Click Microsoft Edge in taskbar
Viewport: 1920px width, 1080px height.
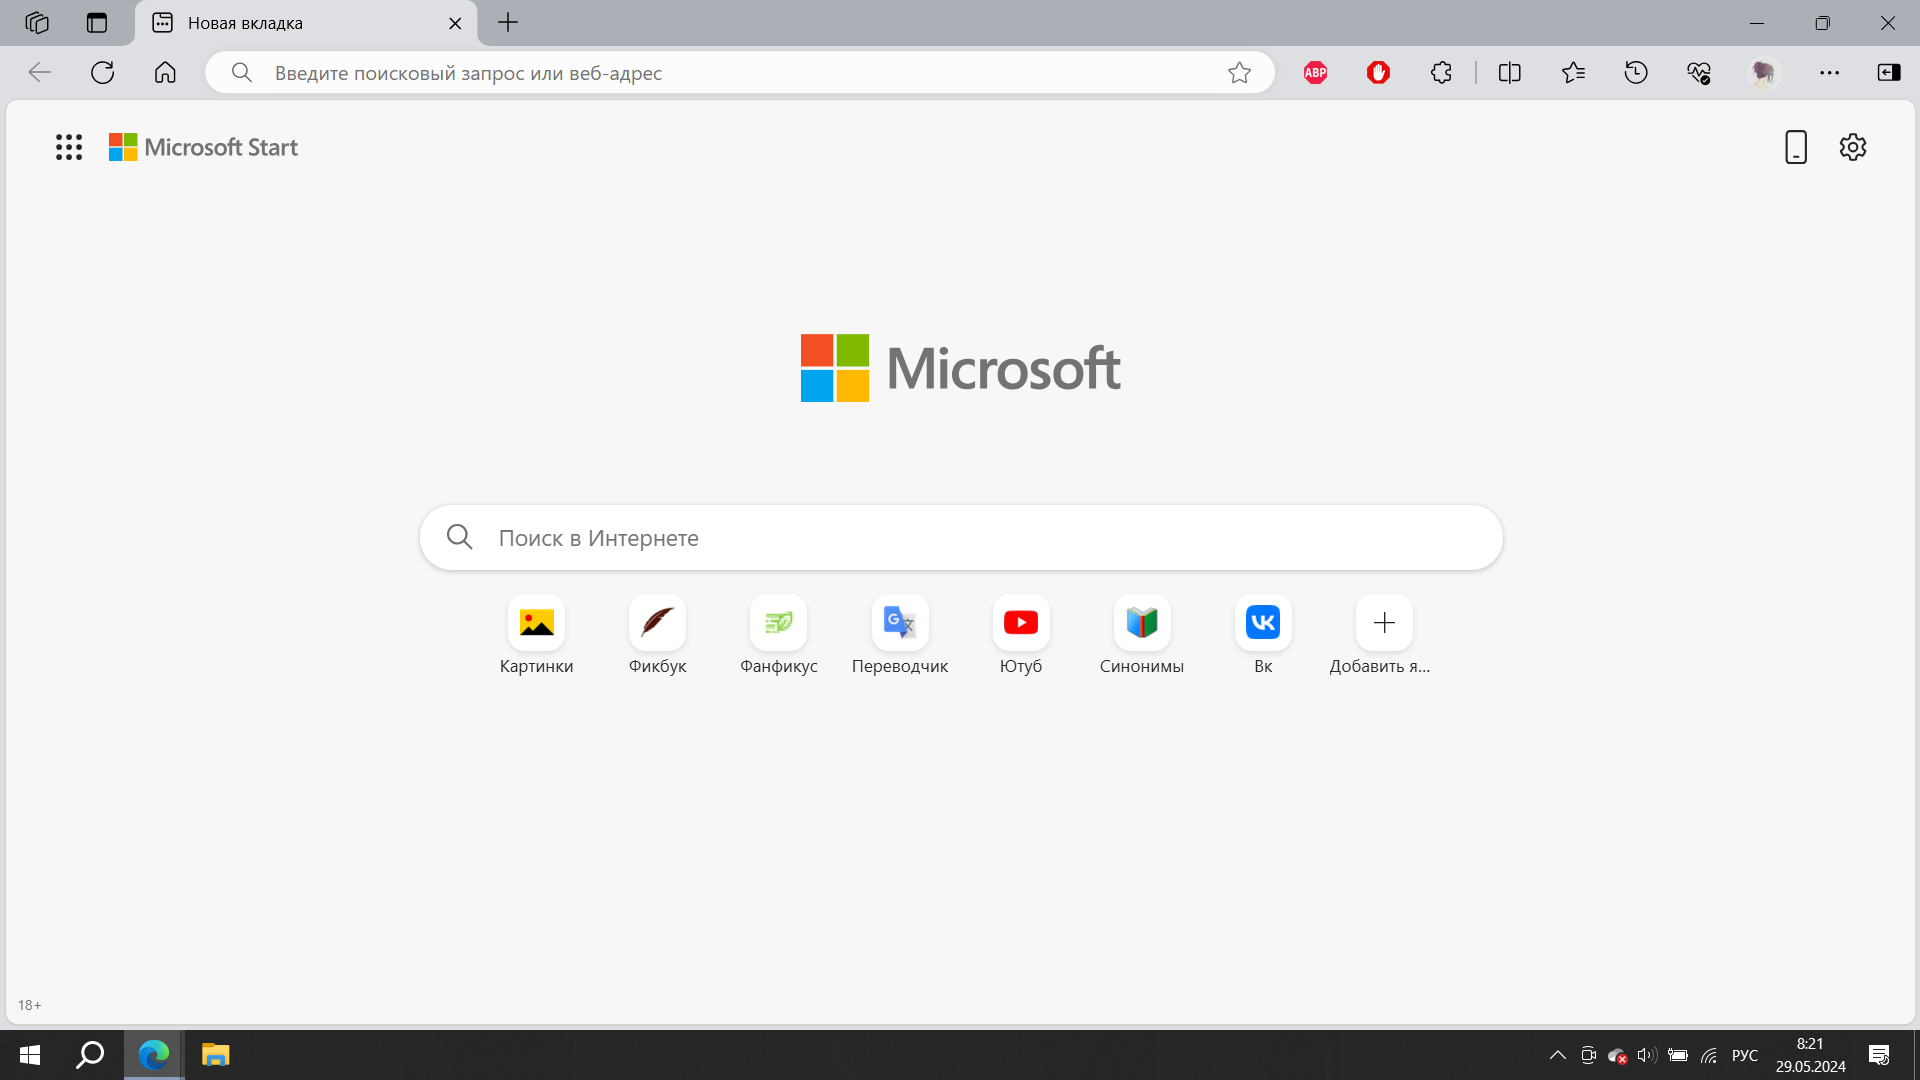[154, 1055]
